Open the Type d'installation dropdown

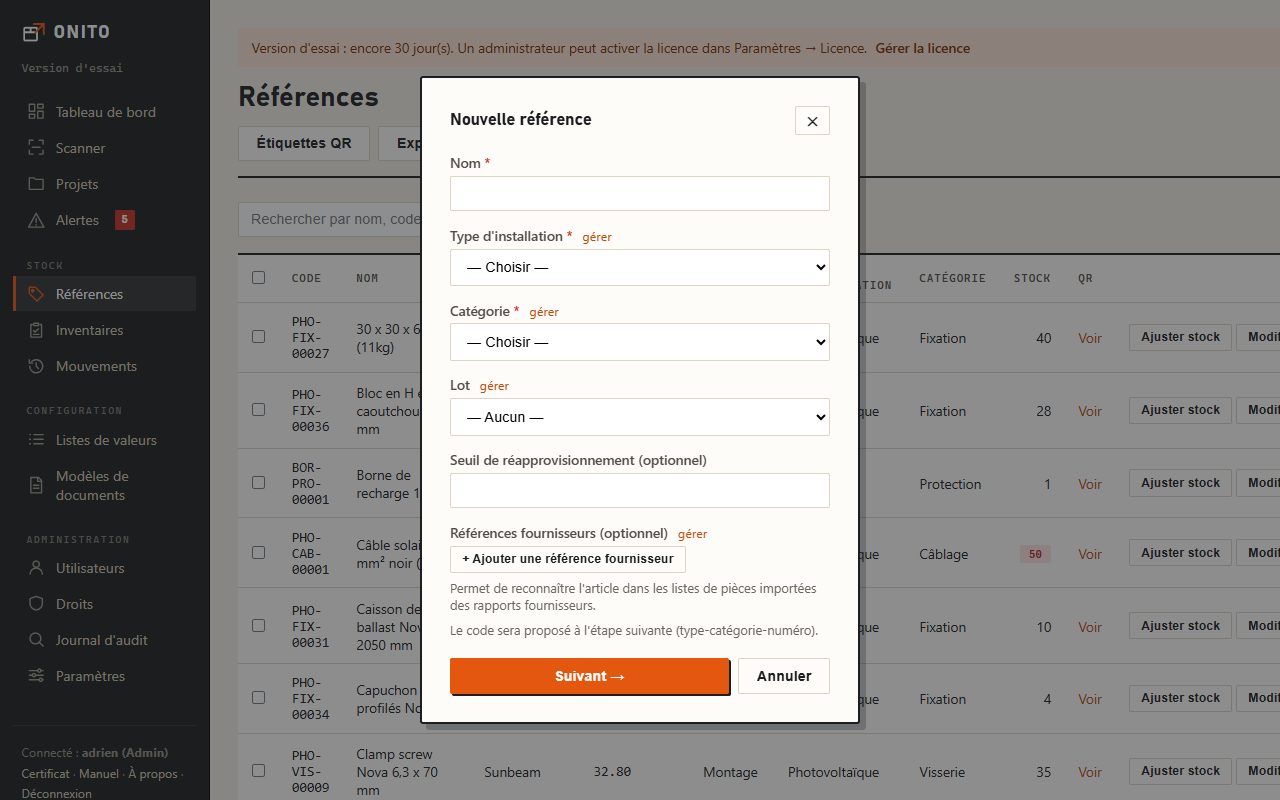640,267
